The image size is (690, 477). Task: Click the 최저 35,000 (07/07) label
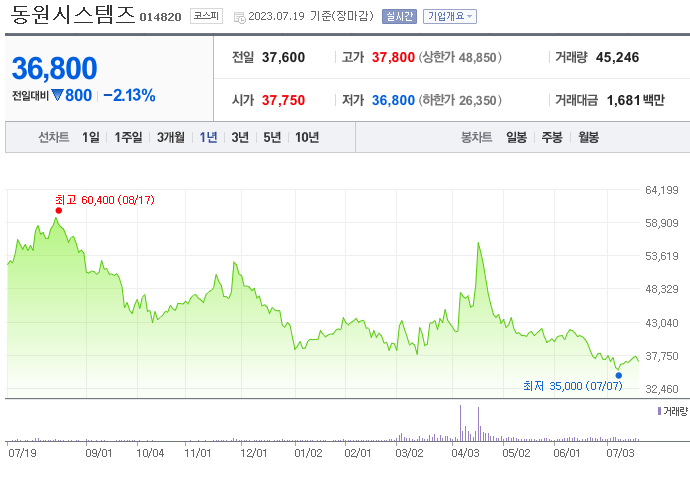pos(573,386)
